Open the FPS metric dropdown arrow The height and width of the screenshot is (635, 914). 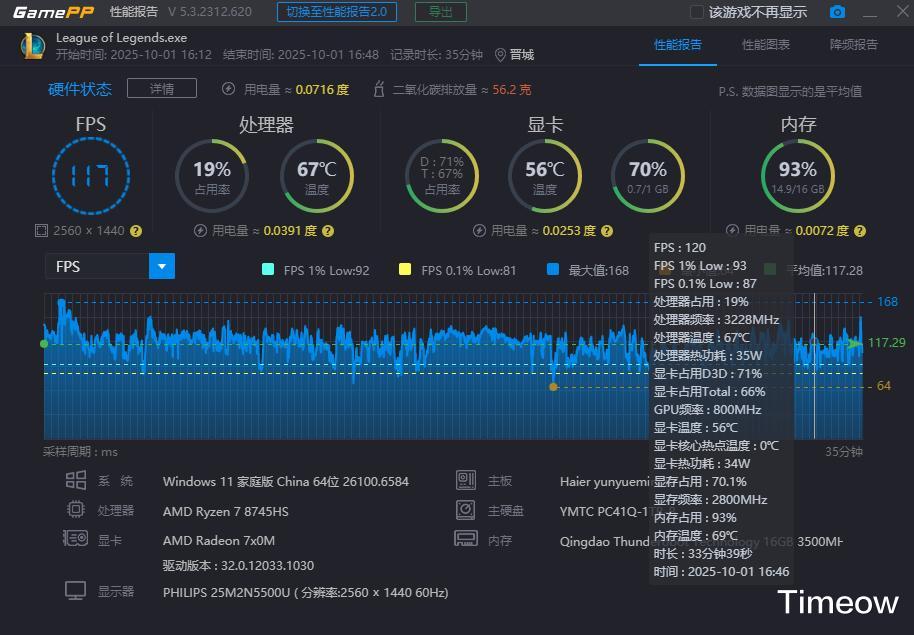coord(162,266)
